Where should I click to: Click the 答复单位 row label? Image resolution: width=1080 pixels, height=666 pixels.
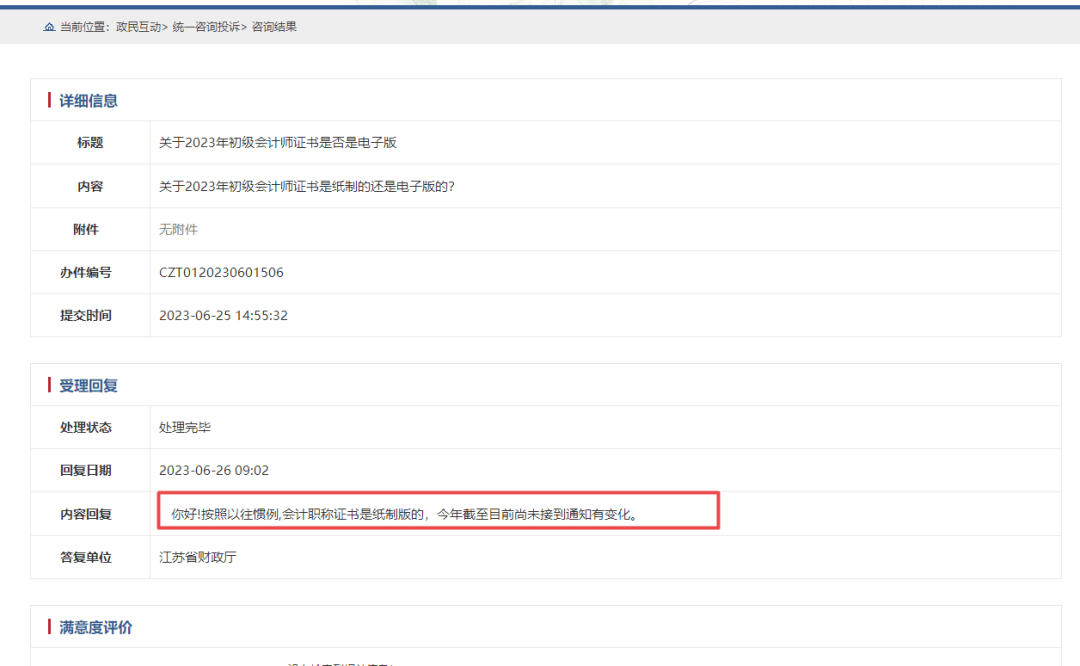pyautogui.click(x=85, y=557)
